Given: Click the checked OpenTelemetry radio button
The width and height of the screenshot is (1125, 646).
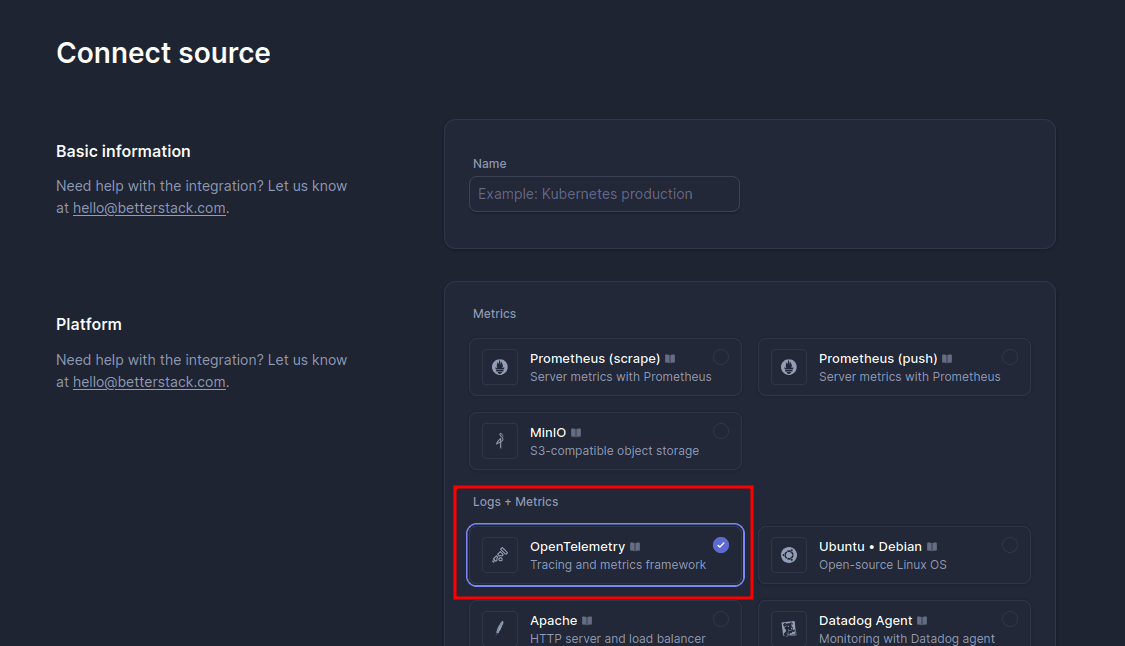Looking at the screenshot, I should pyautogui.click(x=721, y=545).
